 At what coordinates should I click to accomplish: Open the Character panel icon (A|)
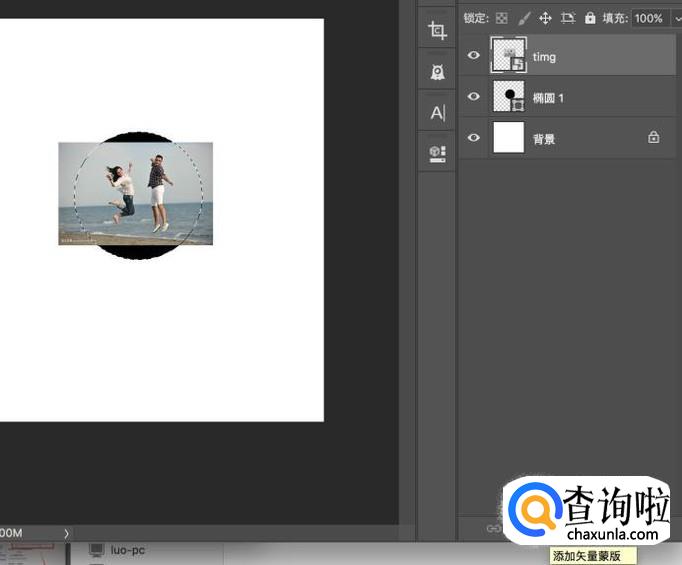pos(438,113)
